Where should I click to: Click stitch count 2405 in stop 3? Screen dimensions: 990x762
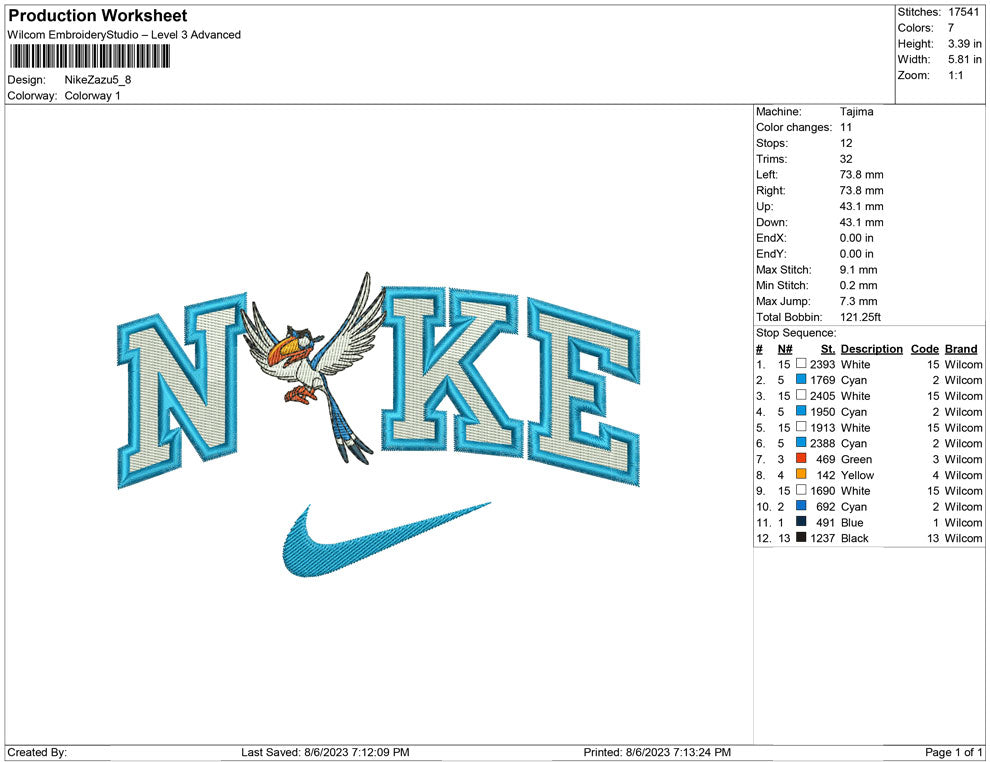(x=823, y=396)
